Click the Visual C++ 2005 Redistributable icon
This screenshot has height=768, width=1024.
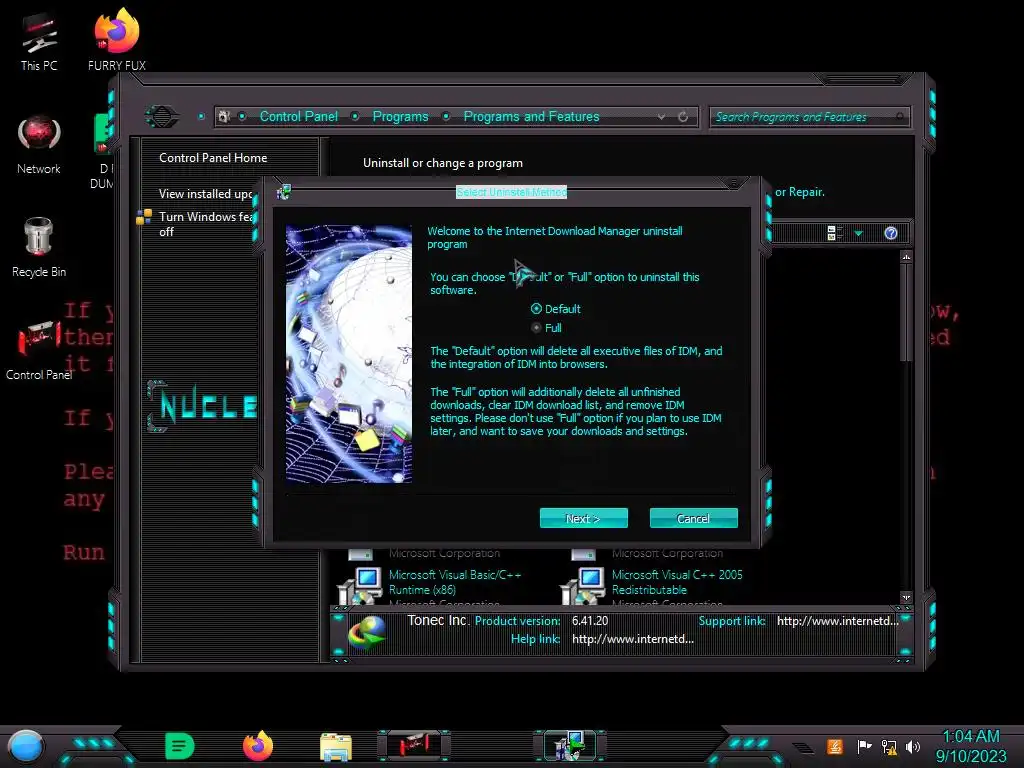pyautogui.click(x=583, y=586)
